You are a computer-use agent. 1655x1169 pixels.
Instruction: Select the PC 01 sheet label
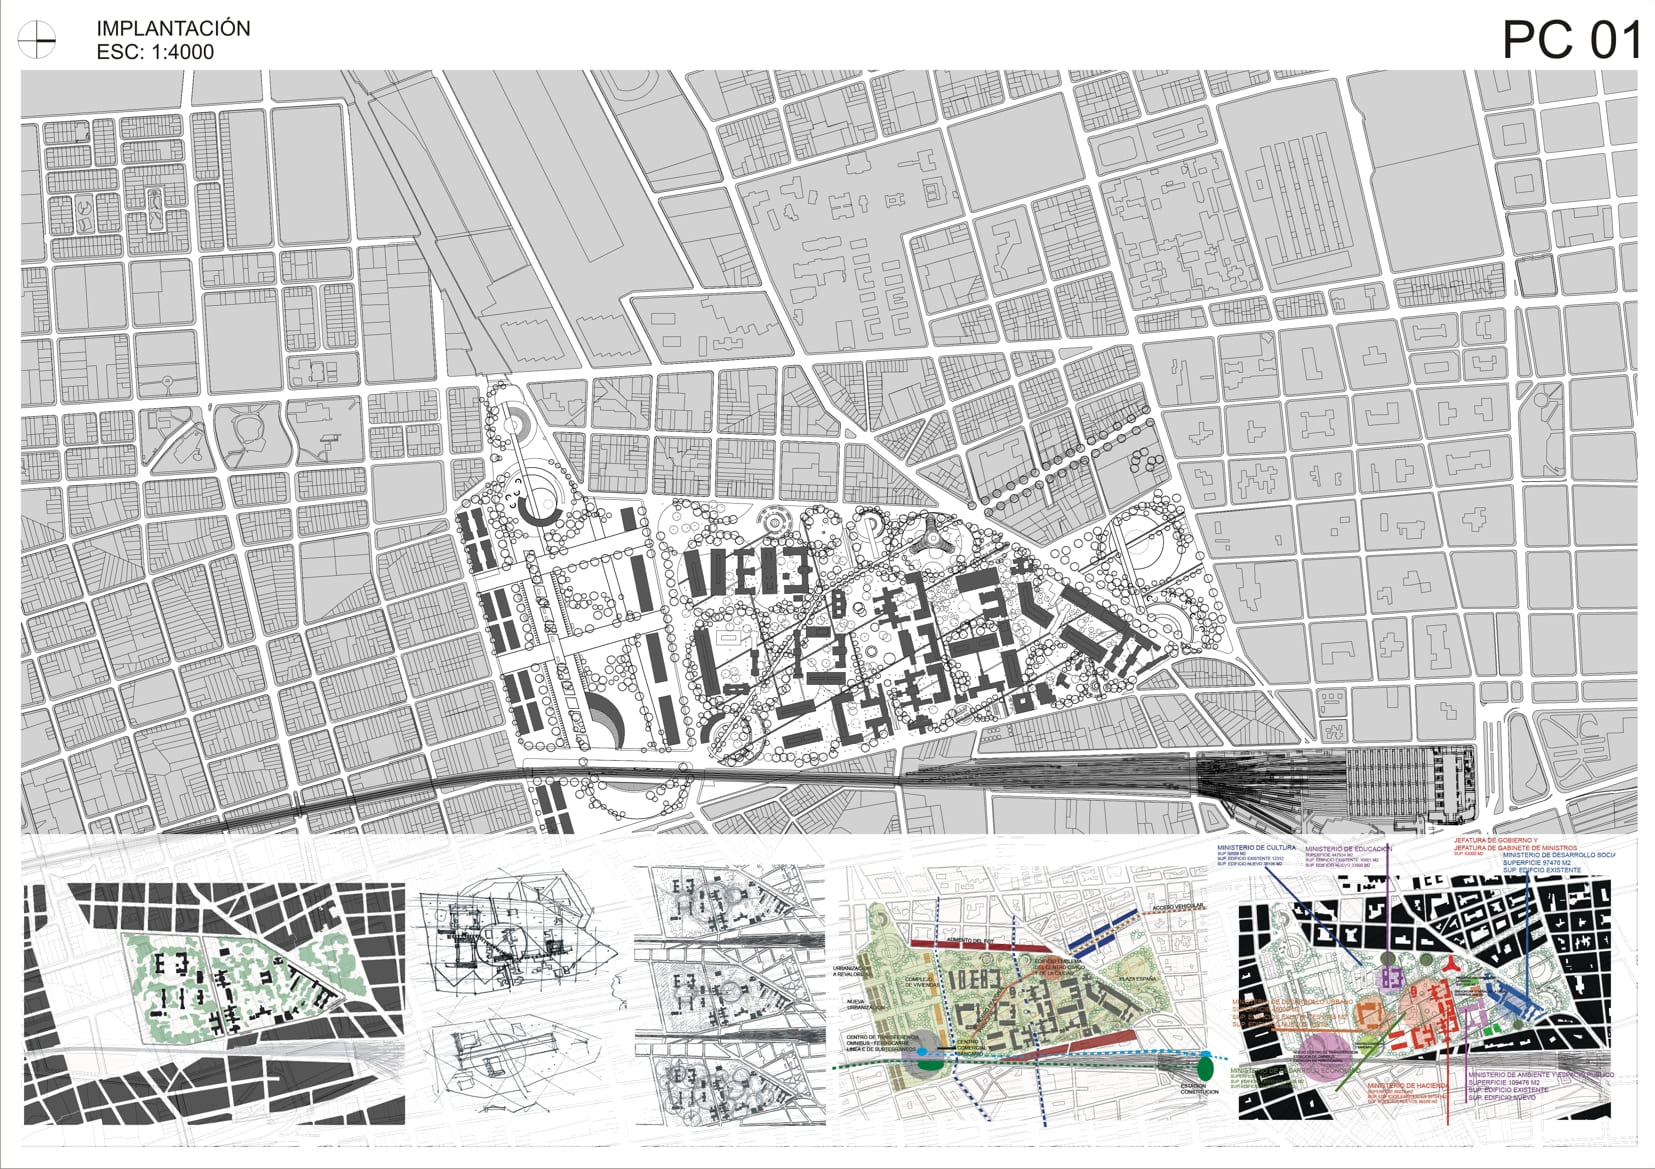(1570, 40)
